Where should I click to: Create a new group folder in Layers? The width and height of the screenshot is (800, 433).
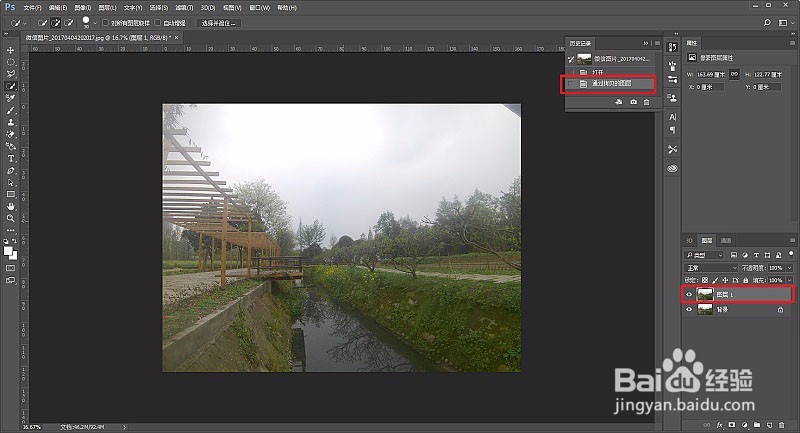[757, 425]
